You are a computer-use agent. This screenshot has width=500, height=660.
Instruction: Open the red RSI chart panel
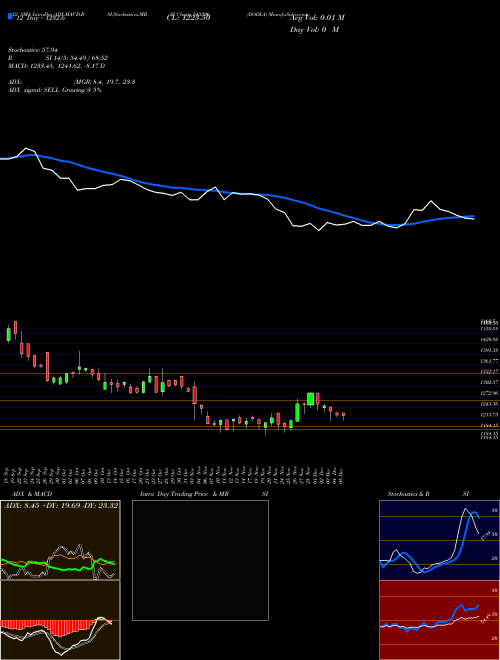coord(439,620)
